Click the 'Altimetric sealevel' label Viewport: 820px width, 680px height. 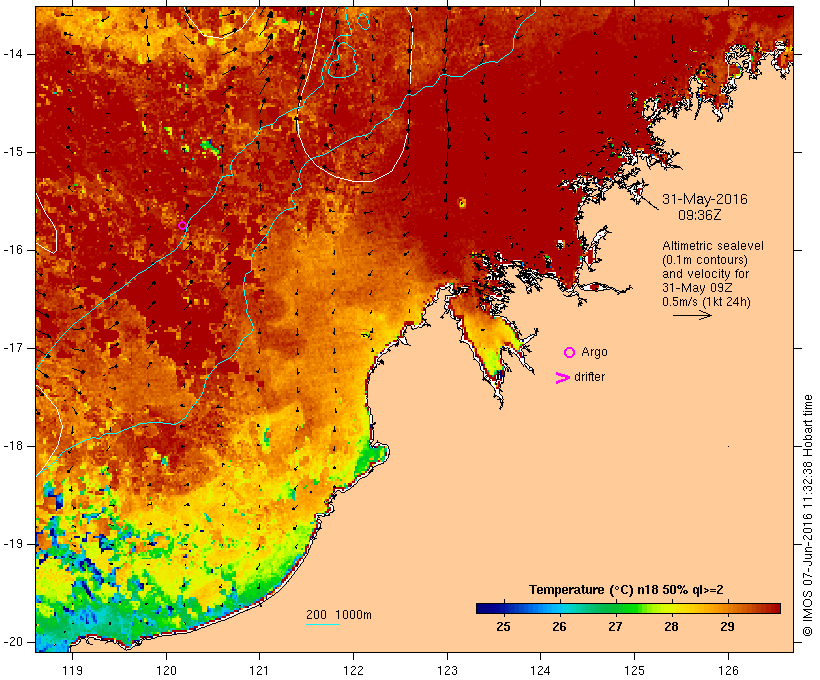(713, 246)
